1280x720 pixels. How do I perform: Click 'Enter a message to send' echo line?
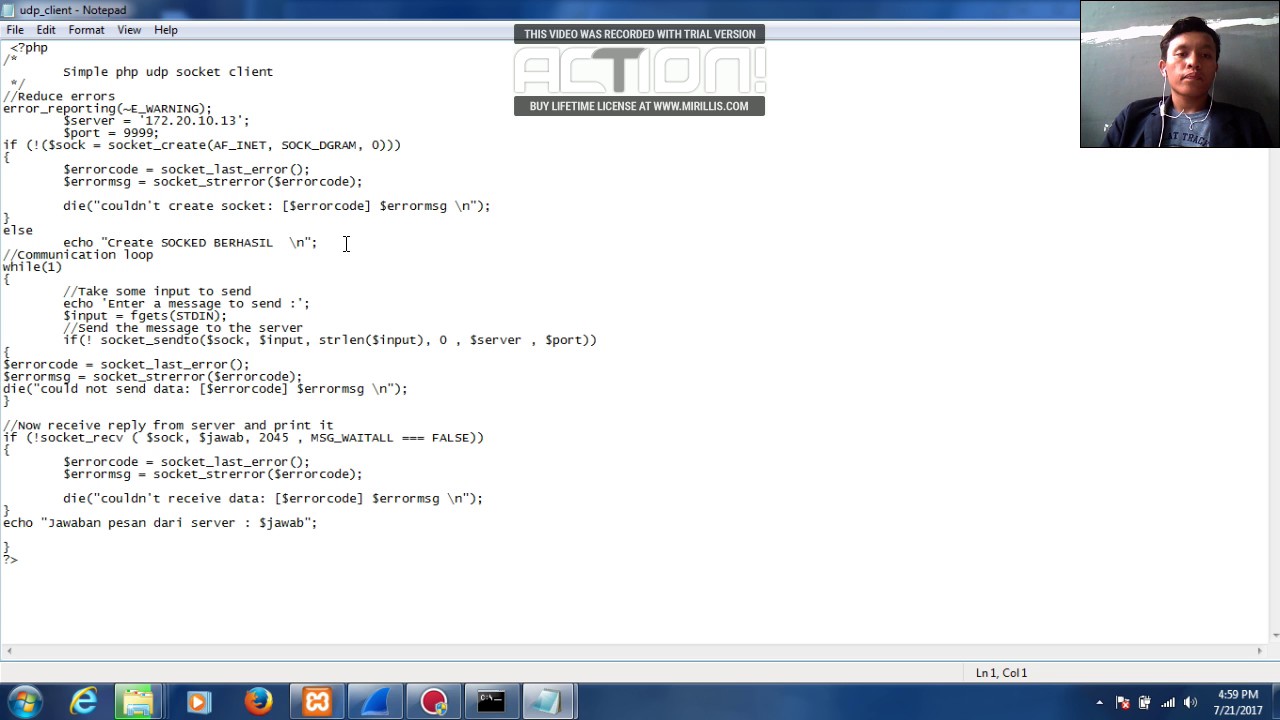click(187, 303)
